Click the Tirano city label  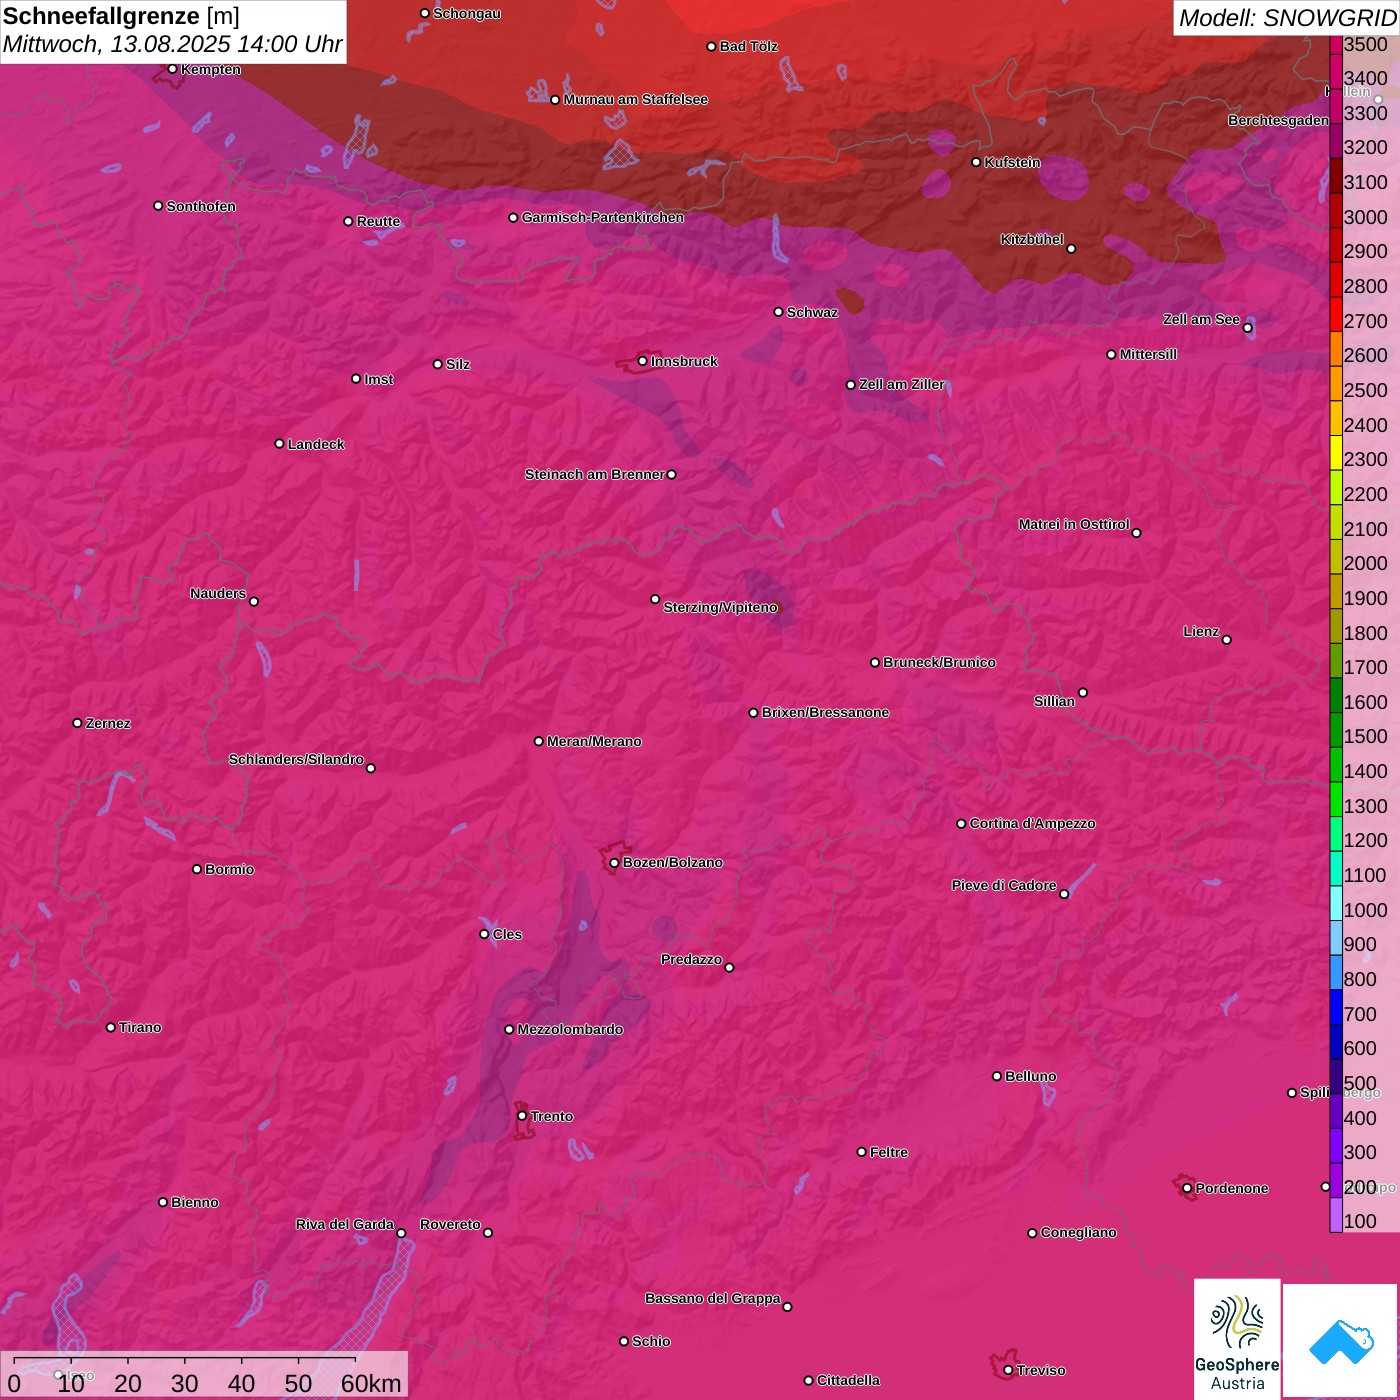[140, 1027]
